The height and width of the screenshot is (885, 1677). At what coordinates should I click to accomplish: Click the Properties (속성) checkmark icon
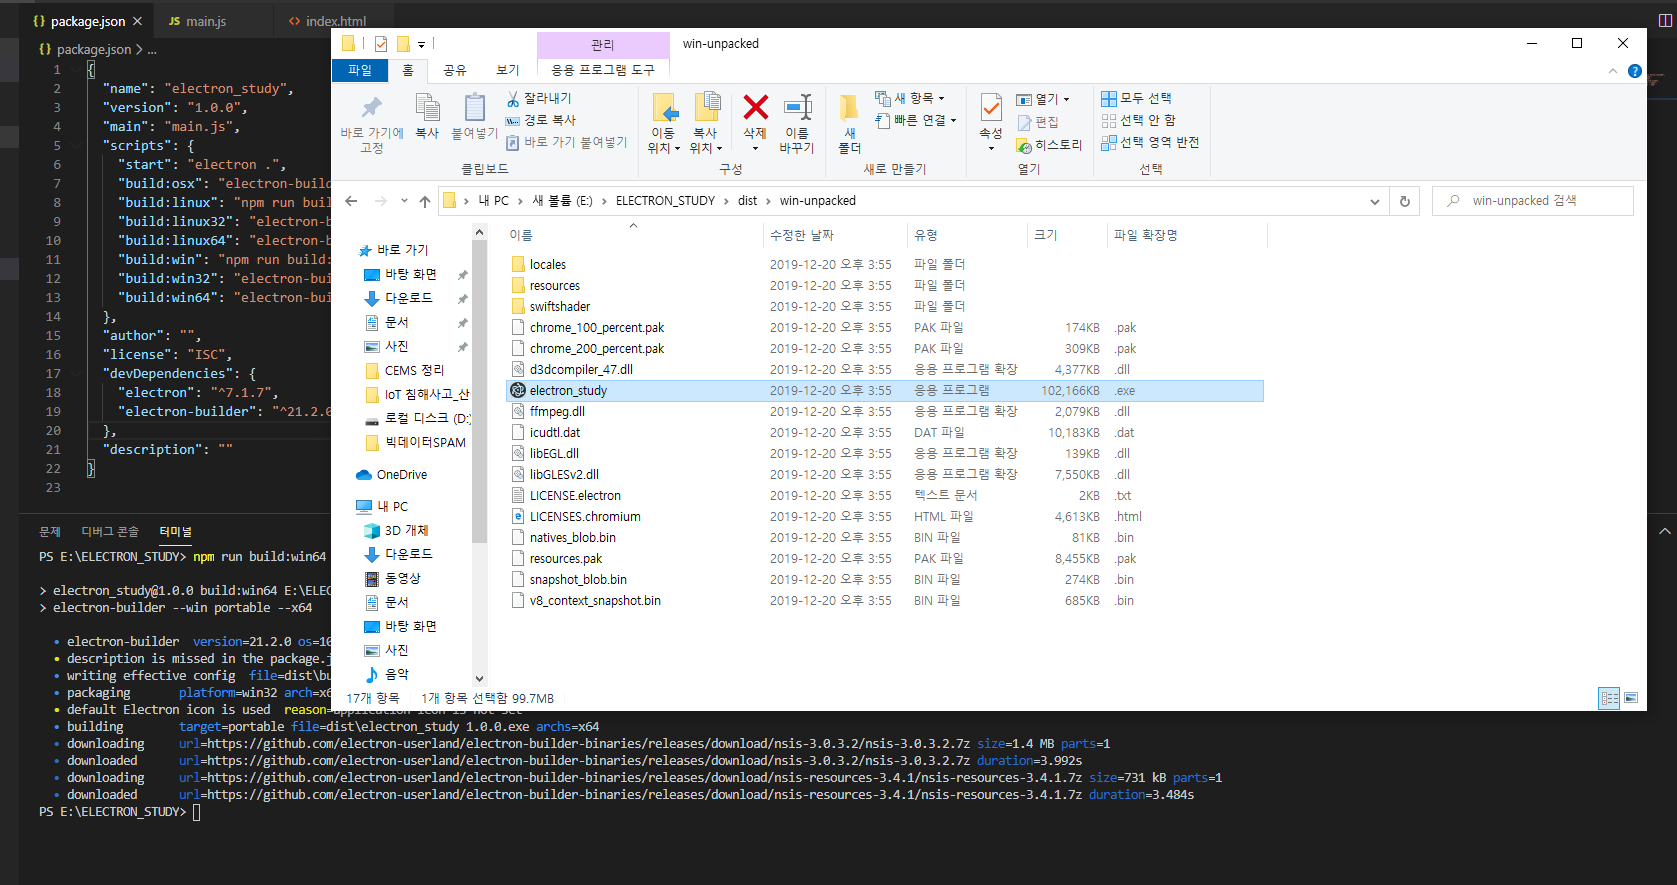click(991, 107)
